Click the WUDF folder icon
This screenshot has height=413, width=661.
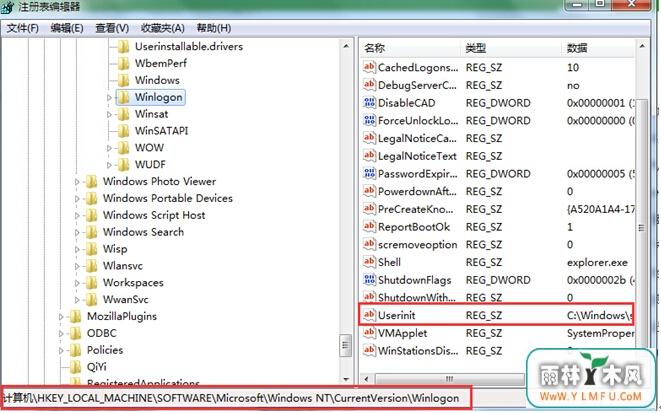tap(124, 164)
